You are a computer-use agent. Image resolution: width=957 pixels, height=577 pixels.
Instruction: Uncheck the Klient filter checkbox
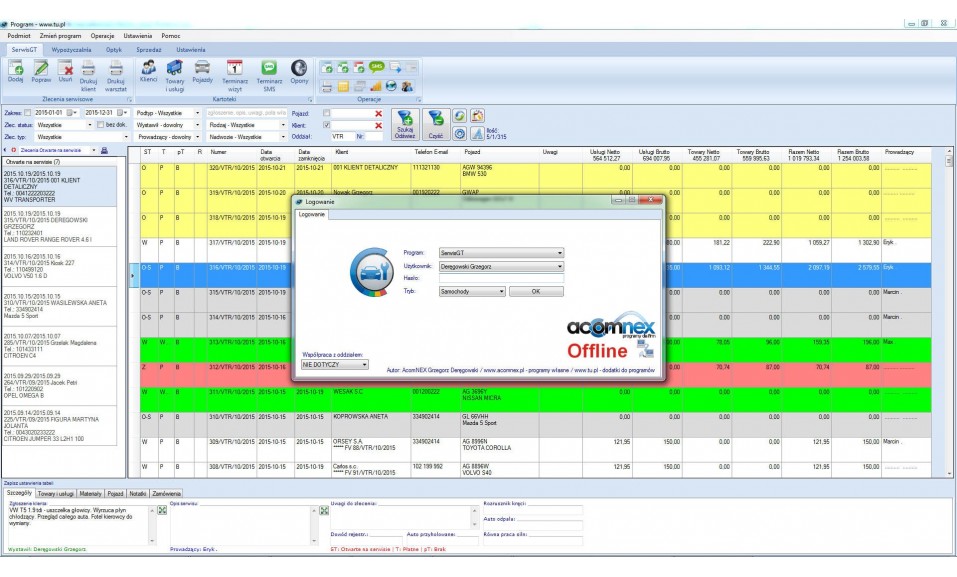(327, 125)
